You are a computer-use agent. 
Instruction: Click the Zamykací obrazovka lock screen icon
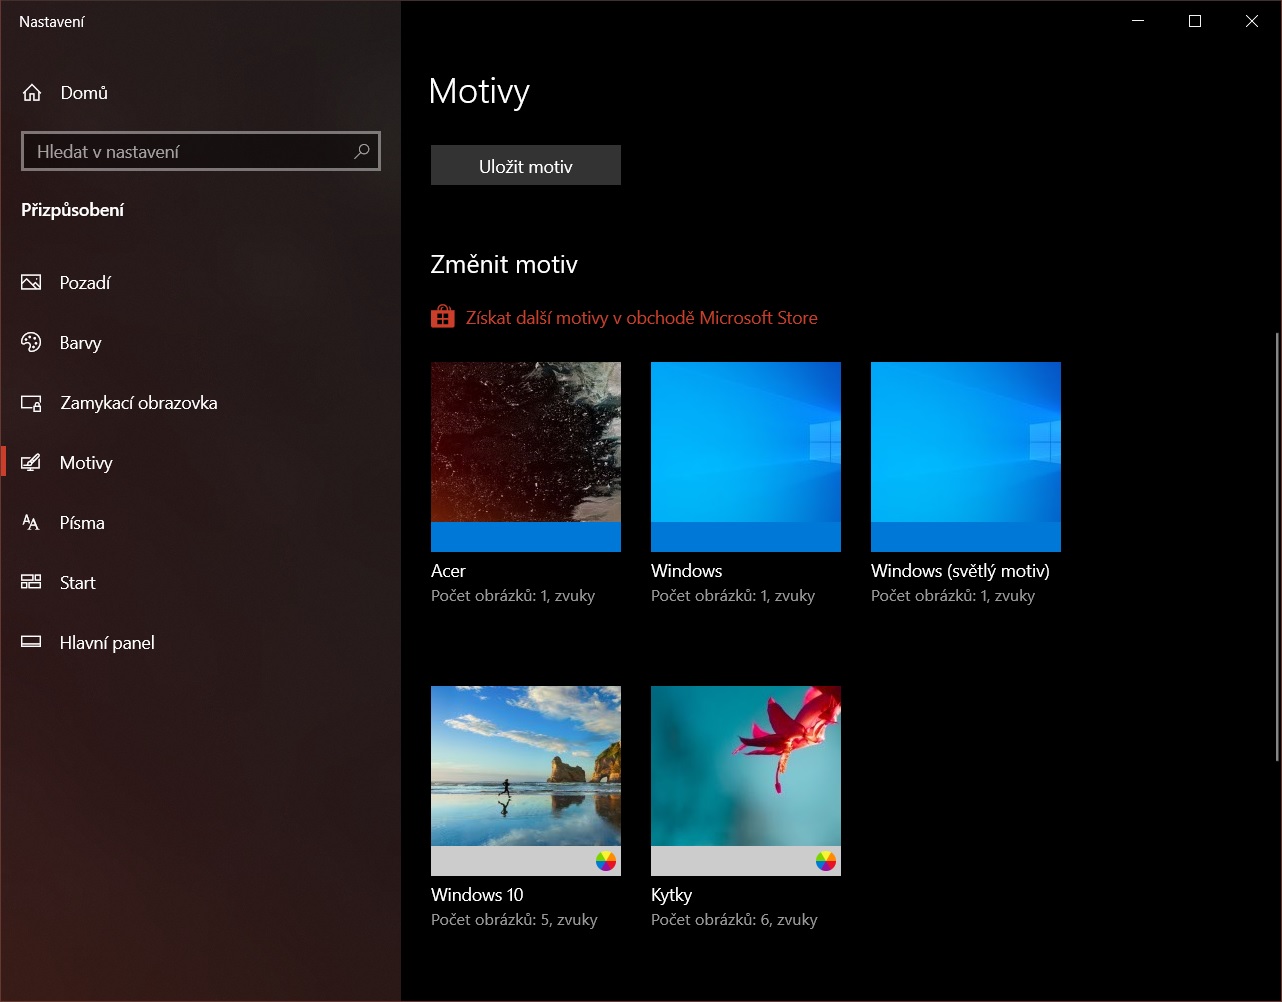pyautogui.click(x=31, y=403)
